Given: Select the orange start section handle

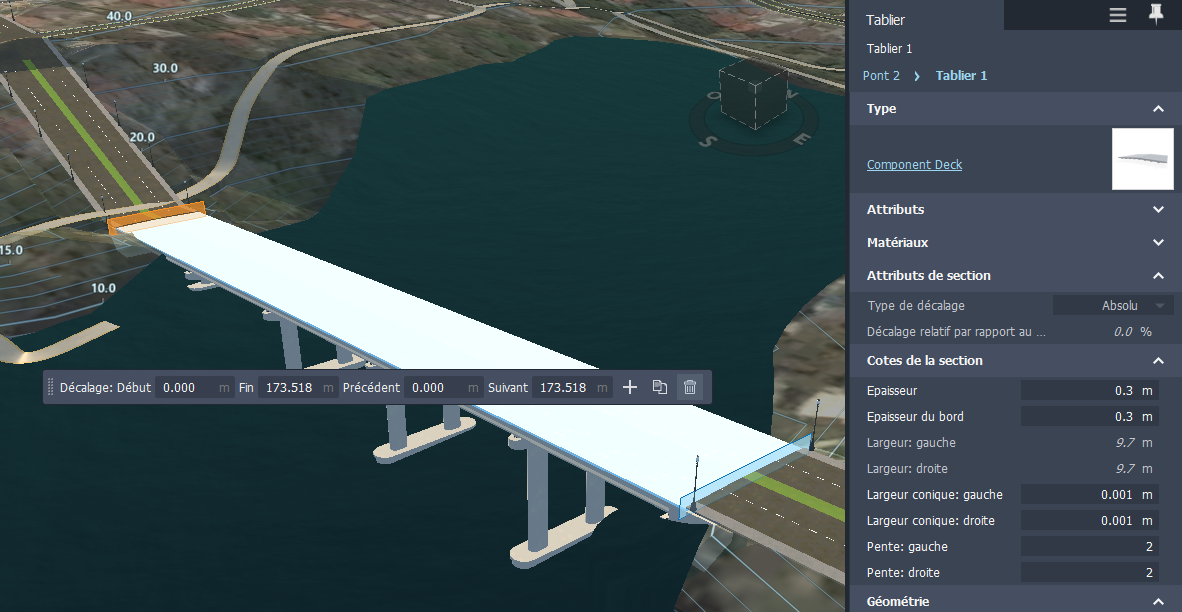Looking at the screenshot, I should pyautogui.click(x=156, y=217).
